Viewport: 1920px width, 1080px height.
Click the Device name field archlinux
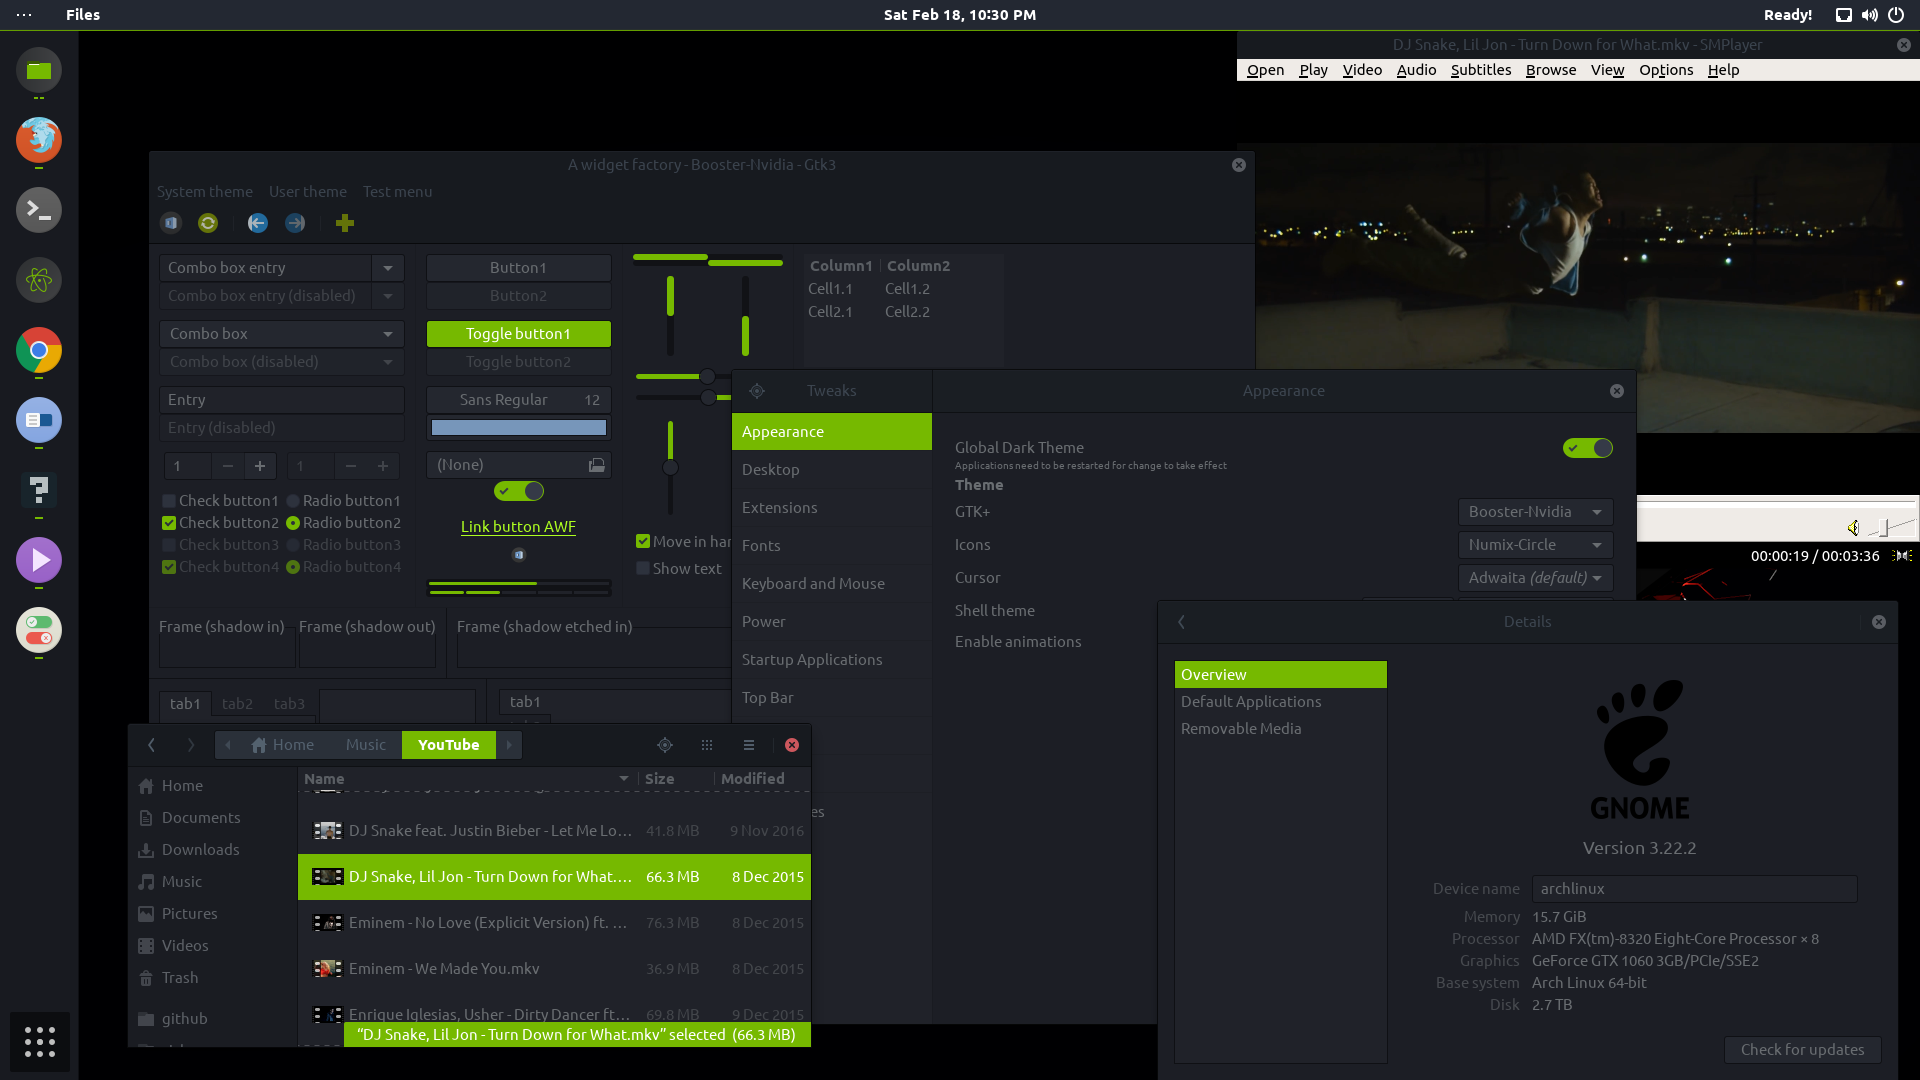(1695, 889)
